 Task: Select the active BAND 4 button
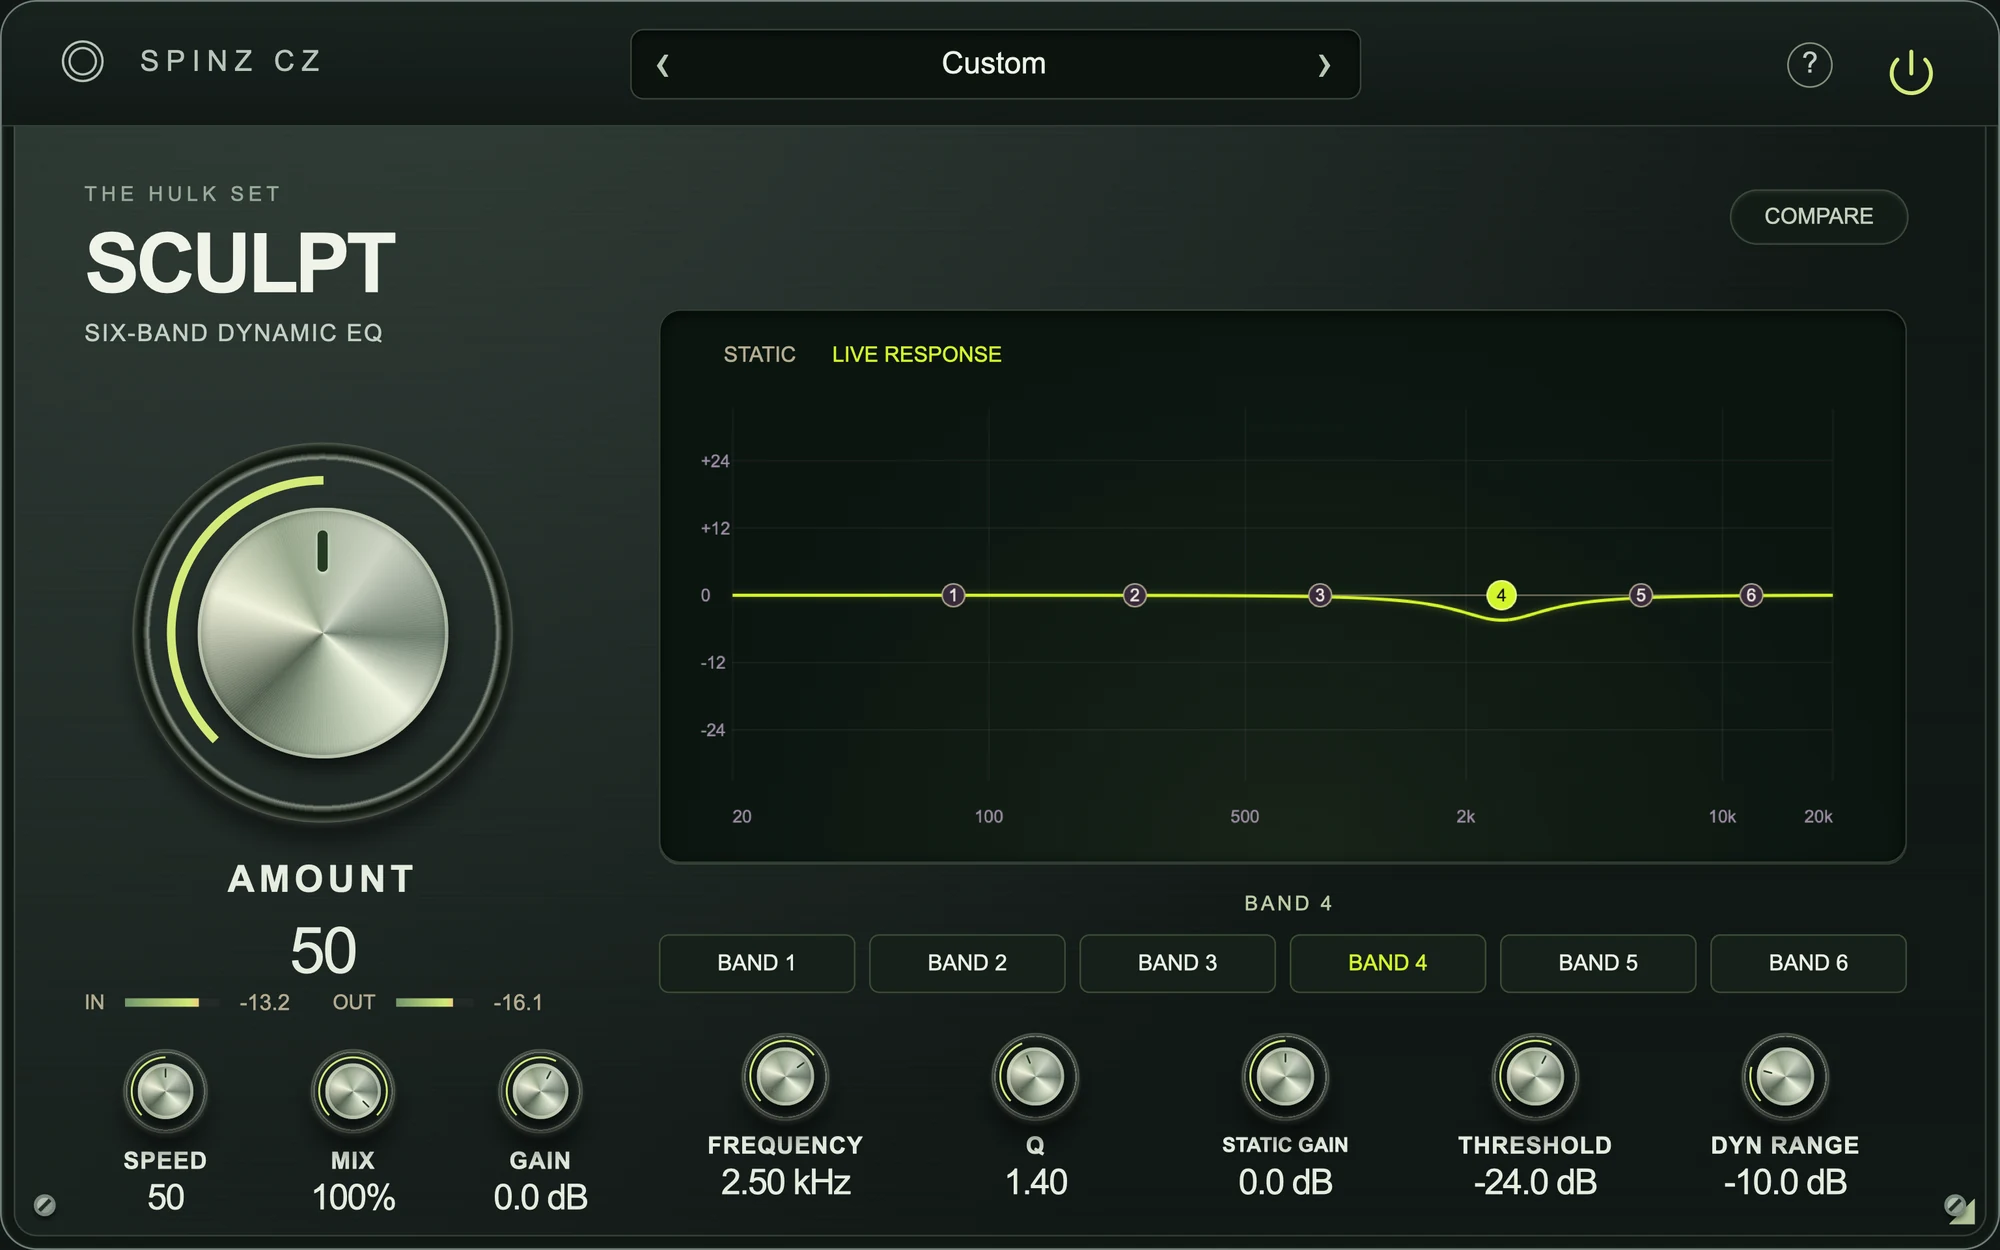(1388, 963)
